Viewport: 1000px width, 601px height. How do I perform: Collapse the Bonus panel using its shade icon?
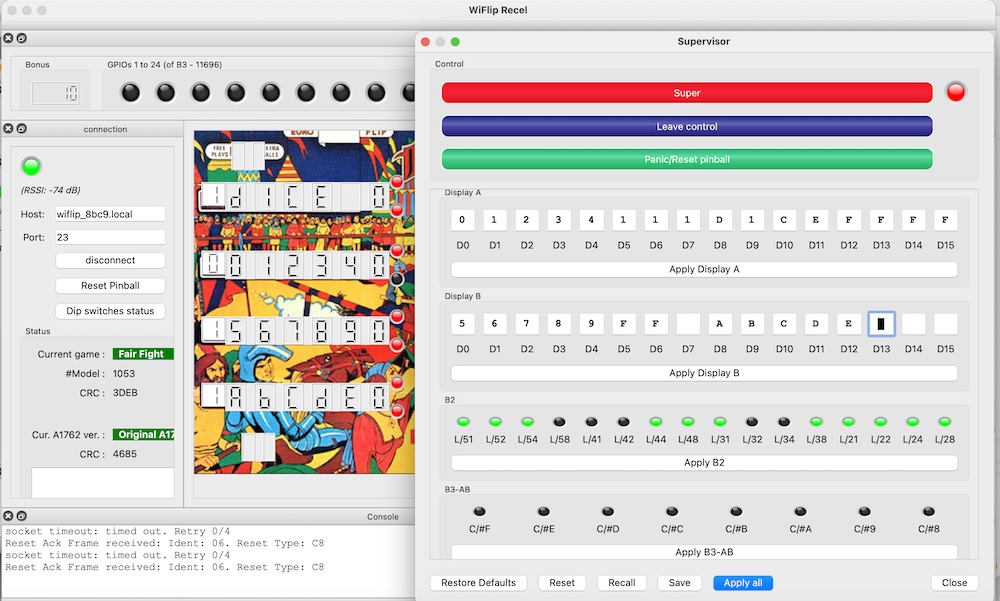21,38
